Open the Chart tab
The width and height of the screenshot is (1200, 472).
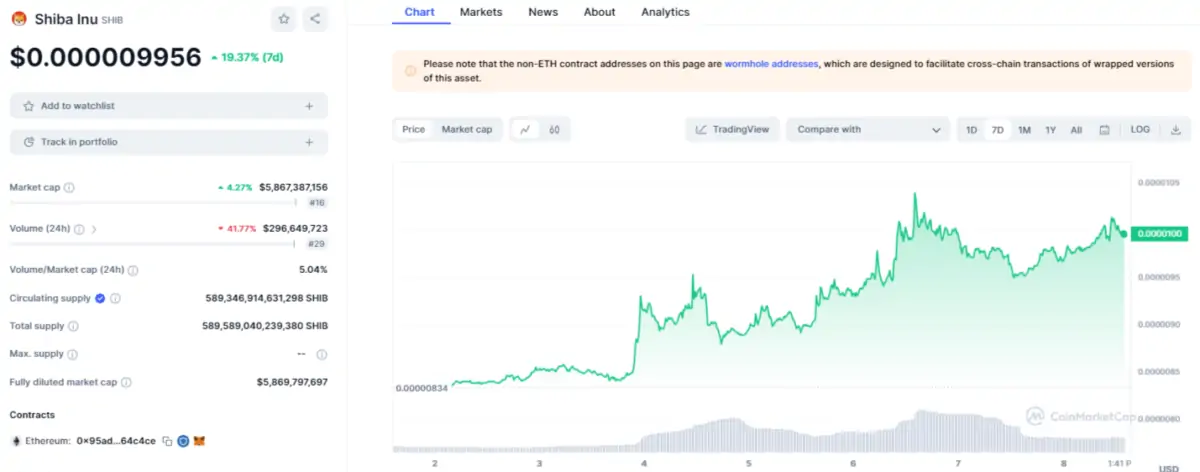click(420, 12)
